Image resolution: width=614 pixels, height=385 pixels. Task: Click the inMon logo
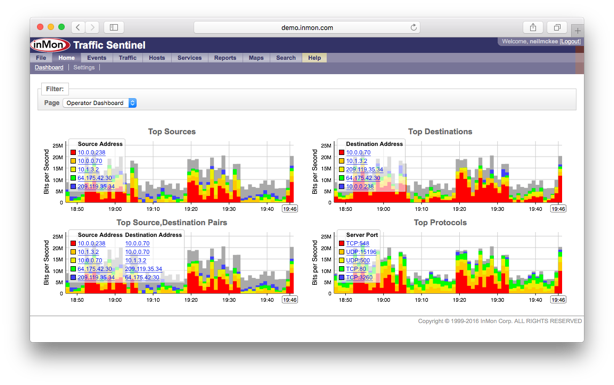coord(49,45)
